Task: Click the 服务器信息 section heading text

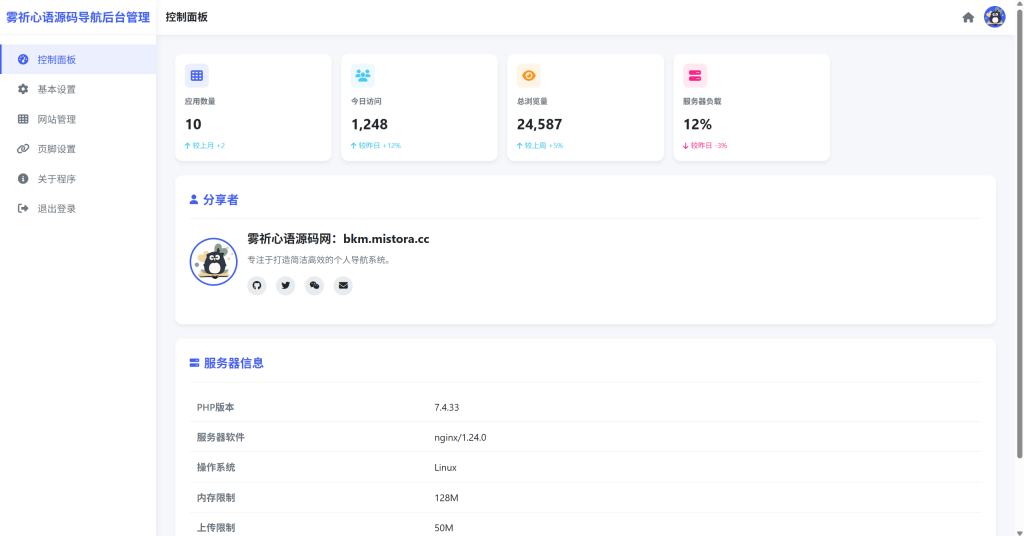Action: point(234,363)
